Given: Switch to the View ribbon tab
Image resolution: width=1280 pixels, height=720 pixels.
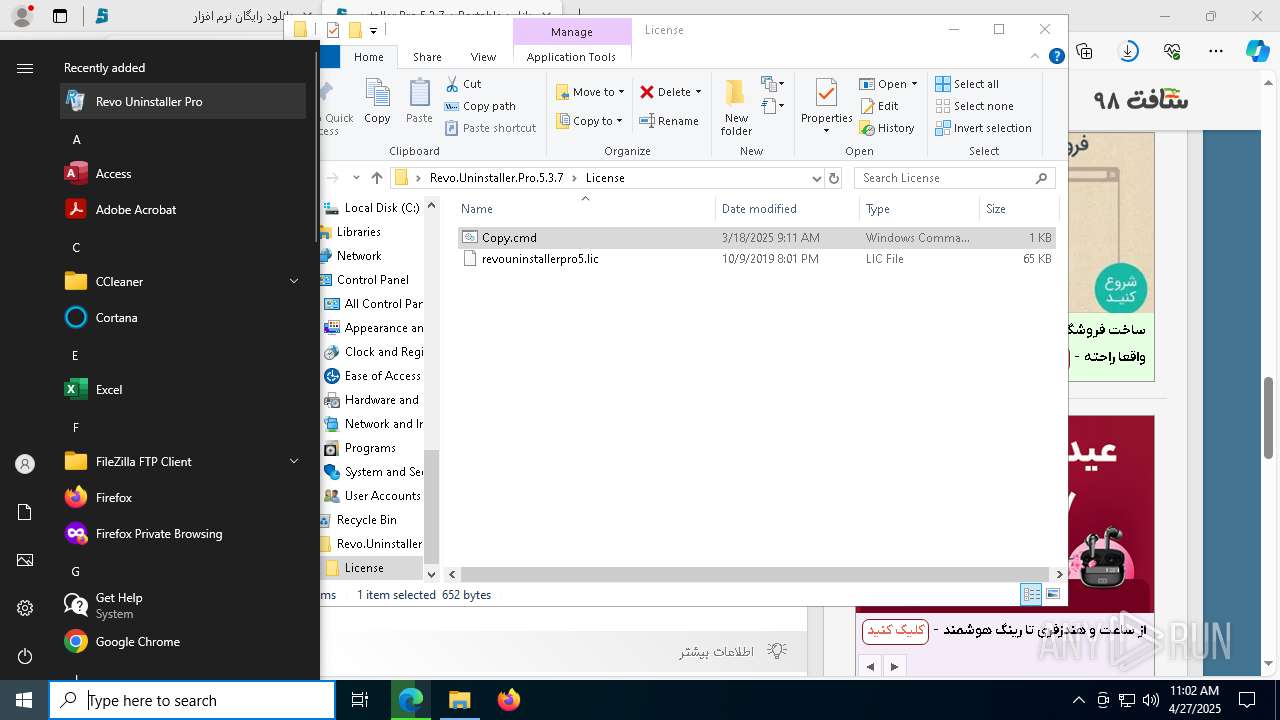Looking at the screenshot, I should [483, 57].
